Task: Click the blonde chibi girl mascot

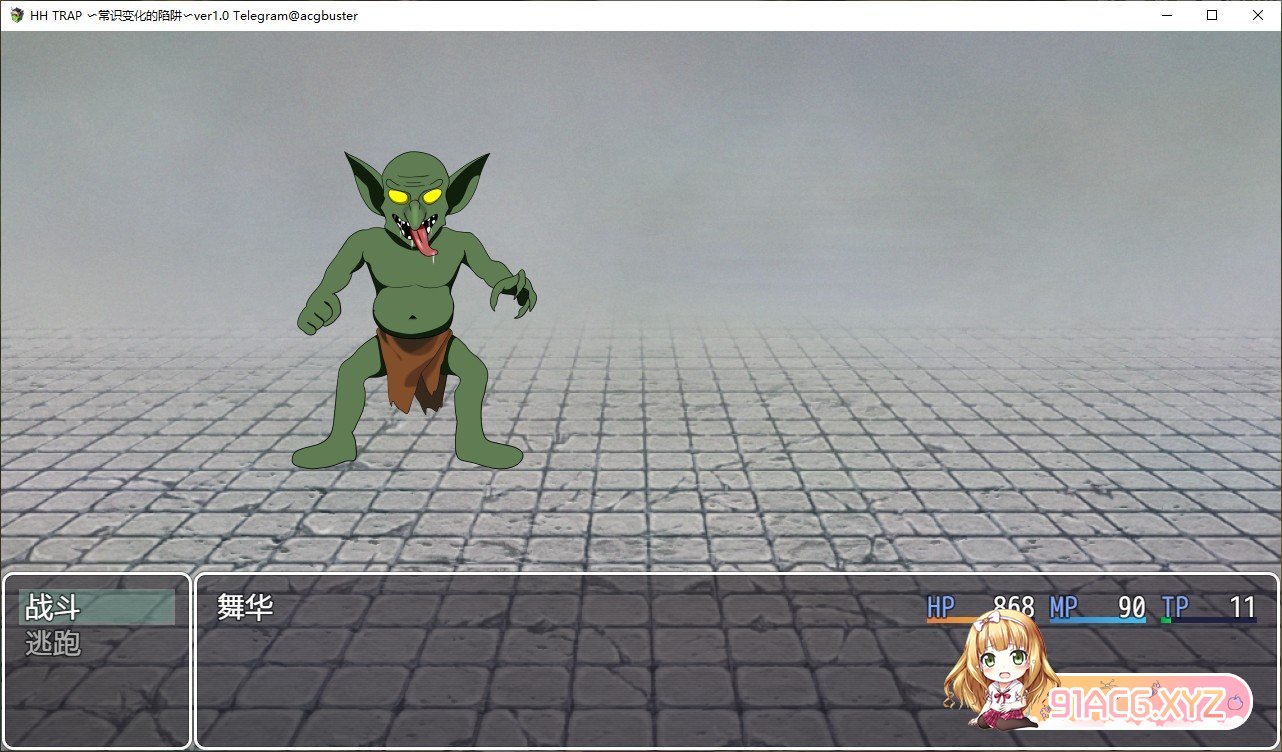Action: (1000, 670)
